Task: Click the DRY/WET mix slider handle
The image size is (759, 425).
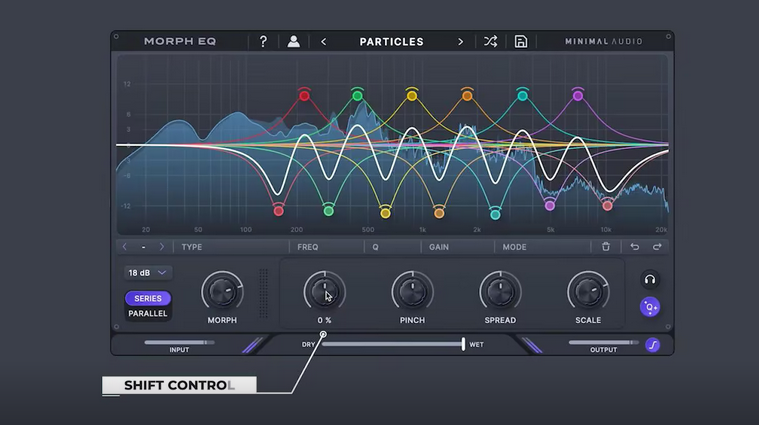Action: point(463,344)
